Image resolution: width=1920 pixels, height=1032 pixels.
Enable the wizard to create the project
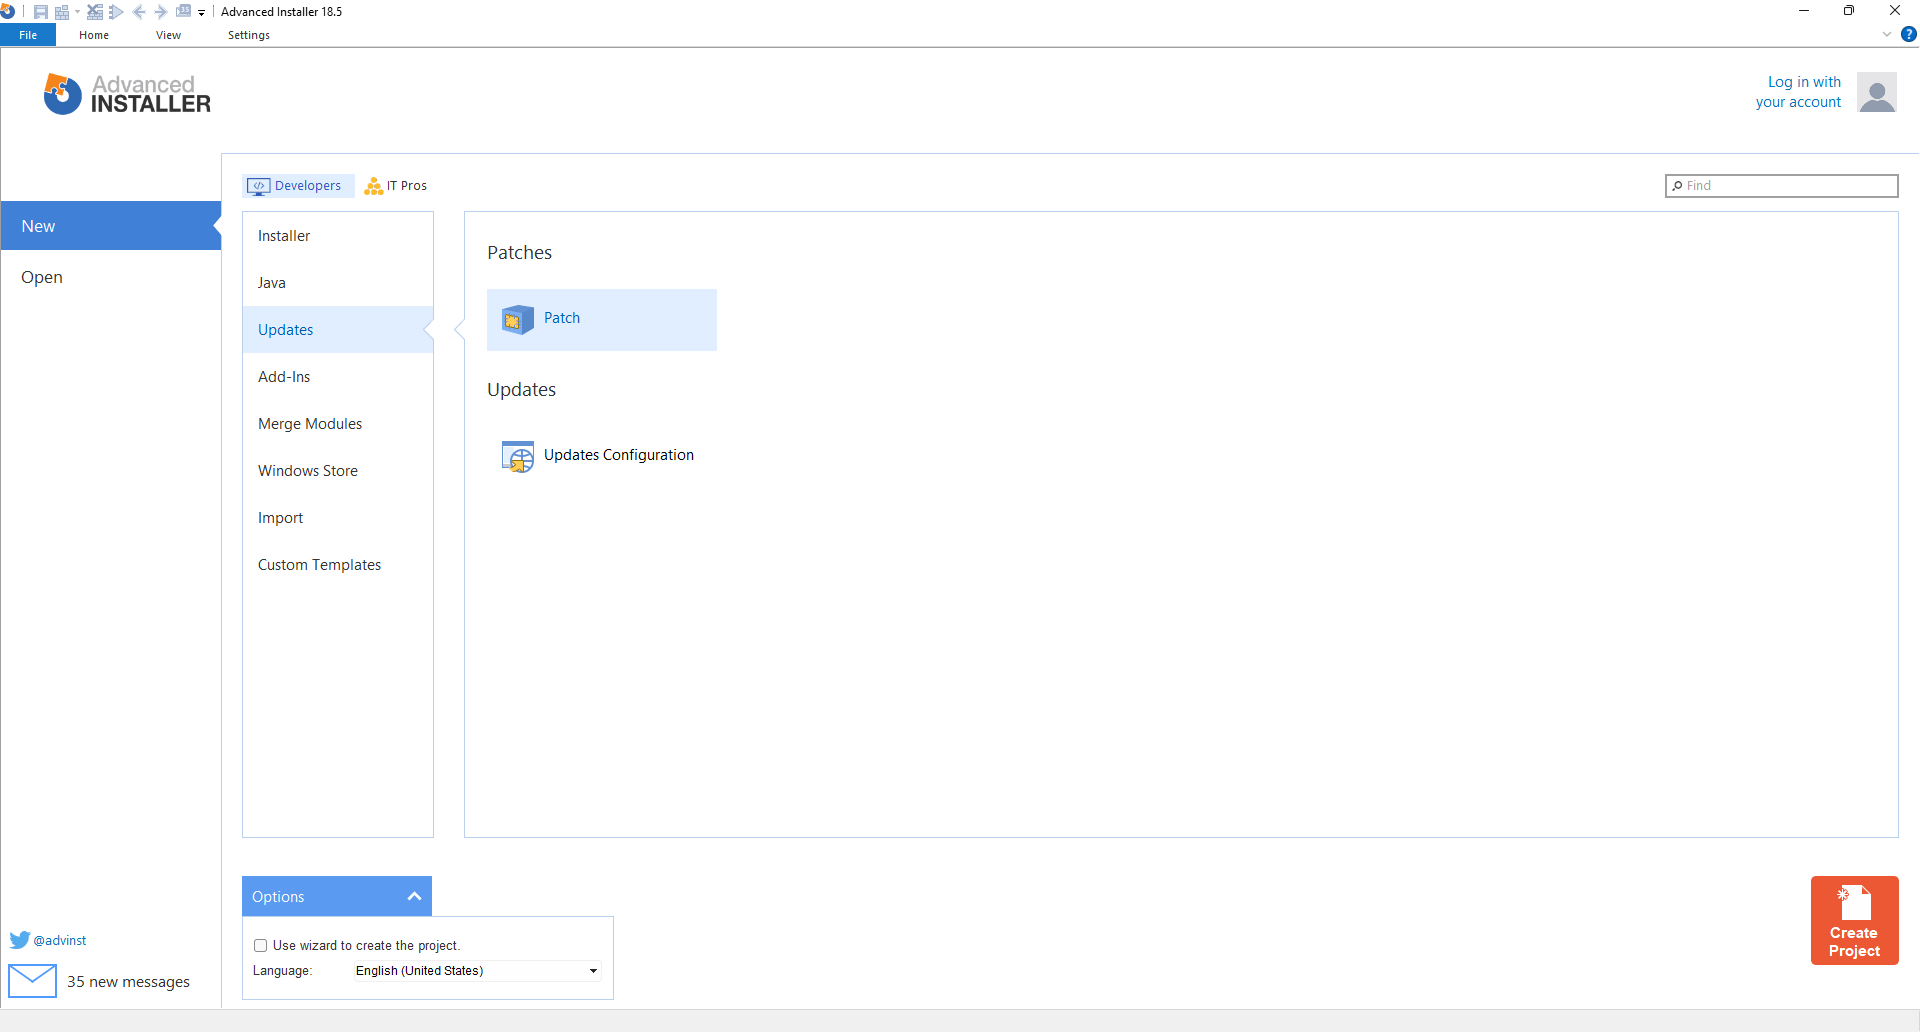(x=260, y=945)
